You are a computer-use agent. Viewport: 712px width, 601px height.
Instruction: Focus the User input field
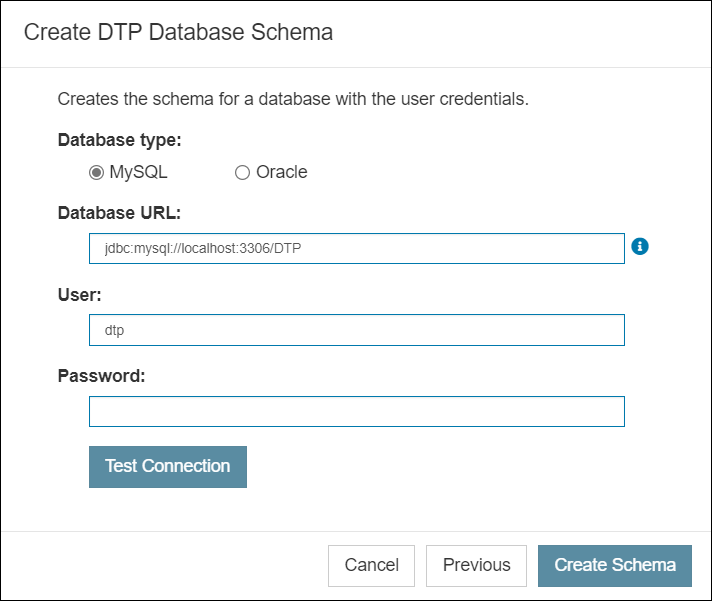click(x=357, y=330)
